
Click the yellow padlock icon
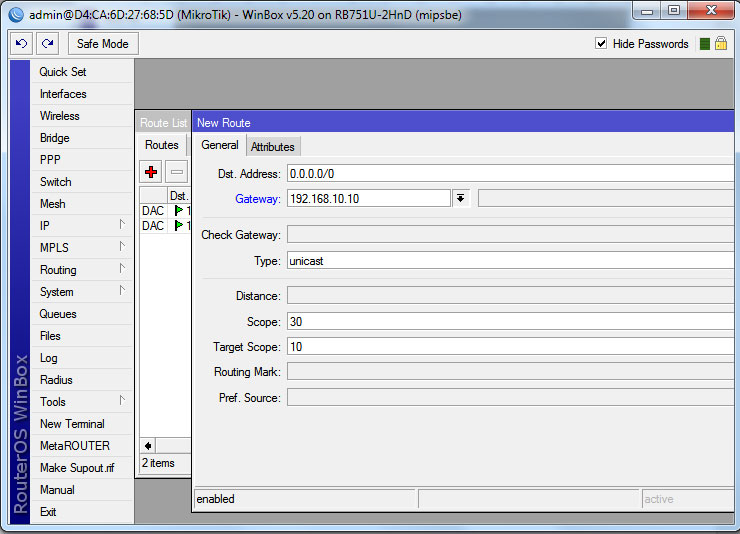pos(720,44)
